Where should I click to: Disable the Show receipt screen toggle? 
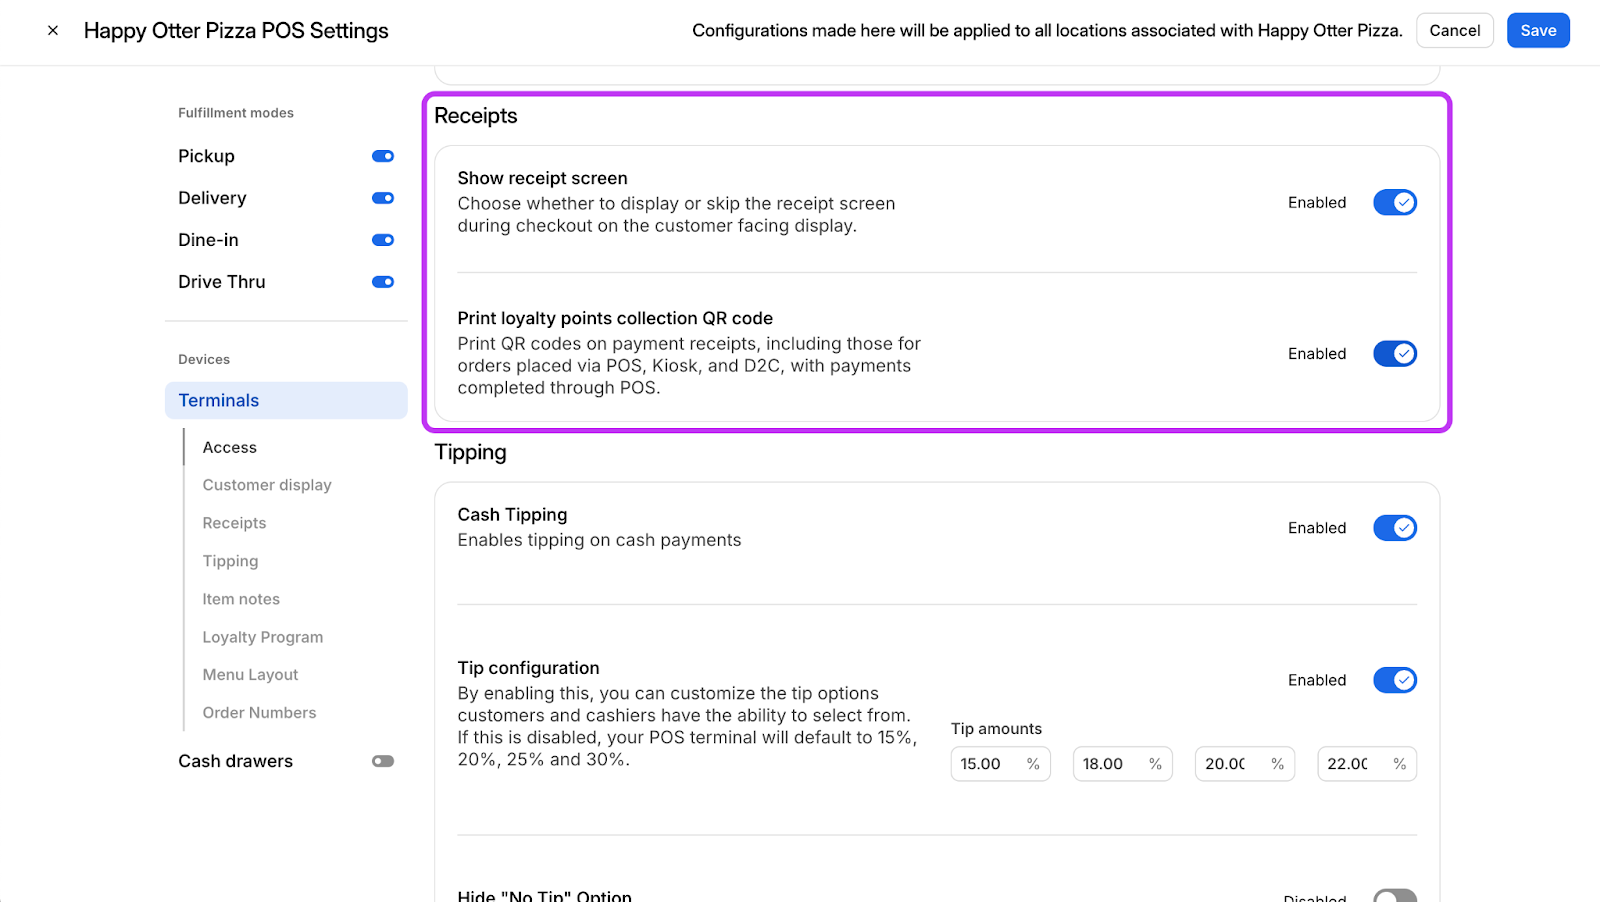pyautogui.click(x=1395, y=203)
